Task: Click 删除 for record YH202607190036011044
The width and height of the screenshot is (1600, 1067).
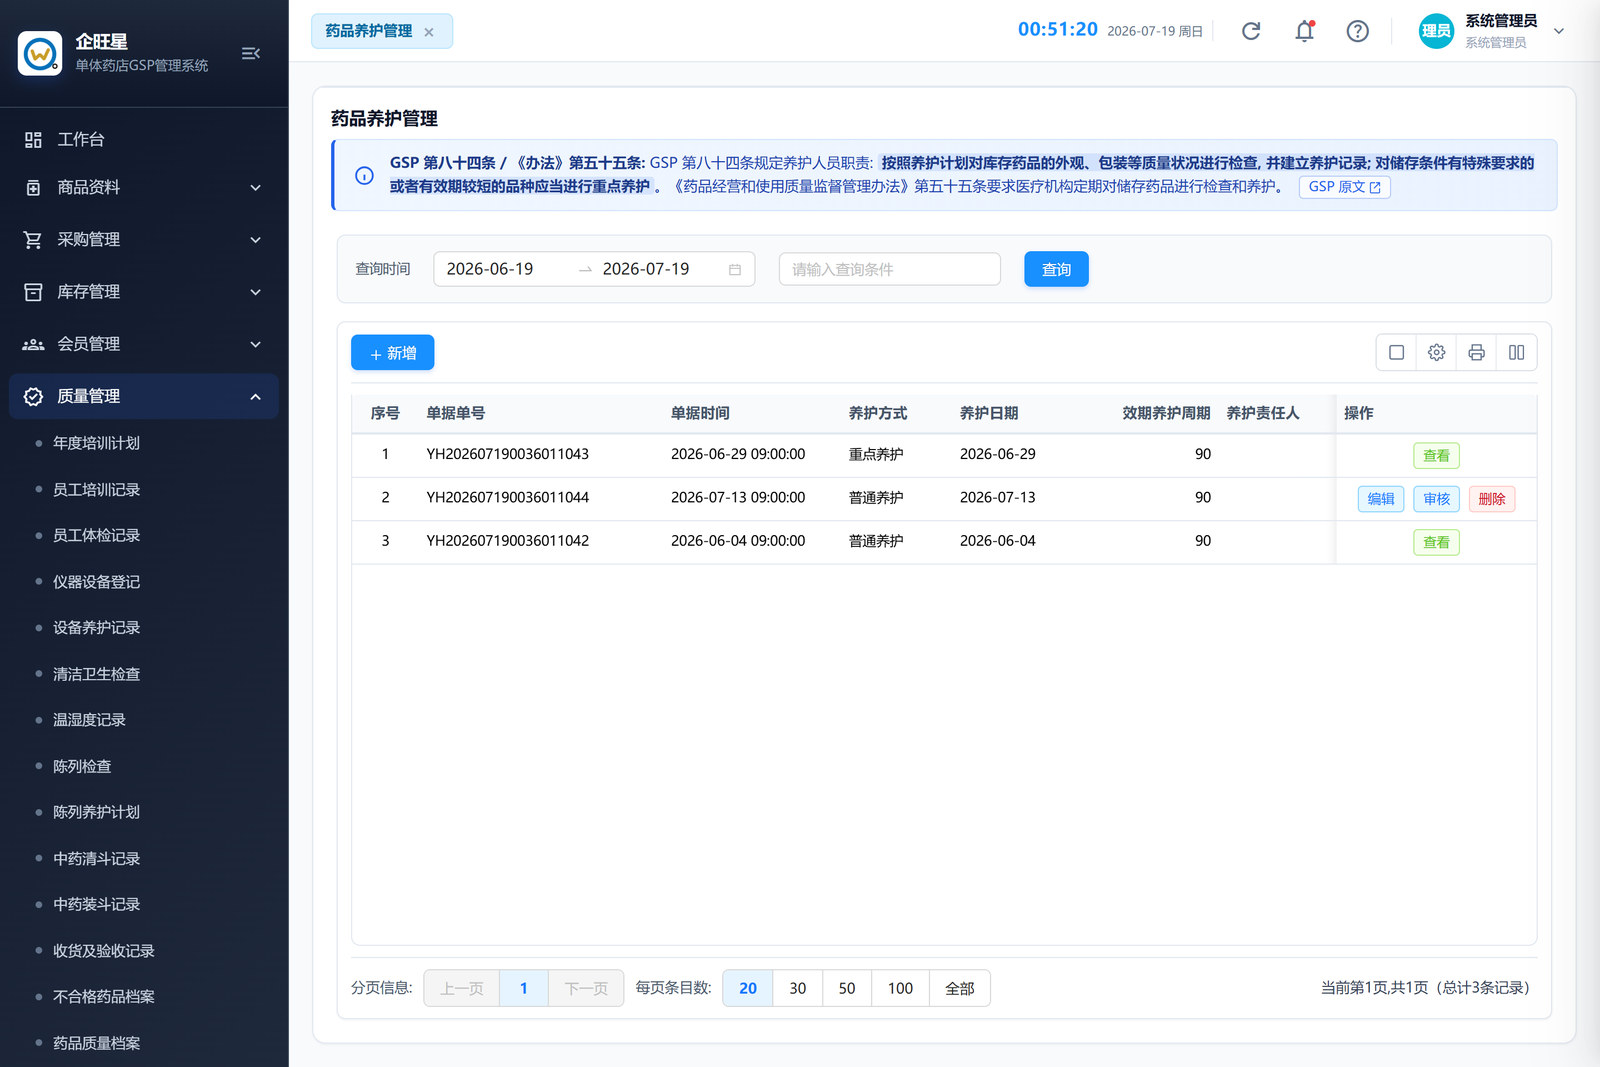Action: coord(1492,499)
